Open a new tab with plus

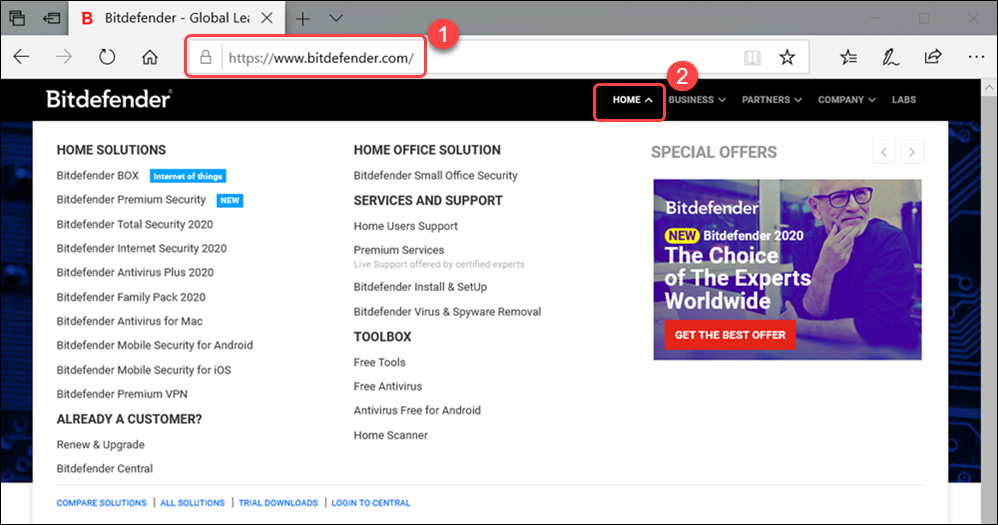pos(303,18)
